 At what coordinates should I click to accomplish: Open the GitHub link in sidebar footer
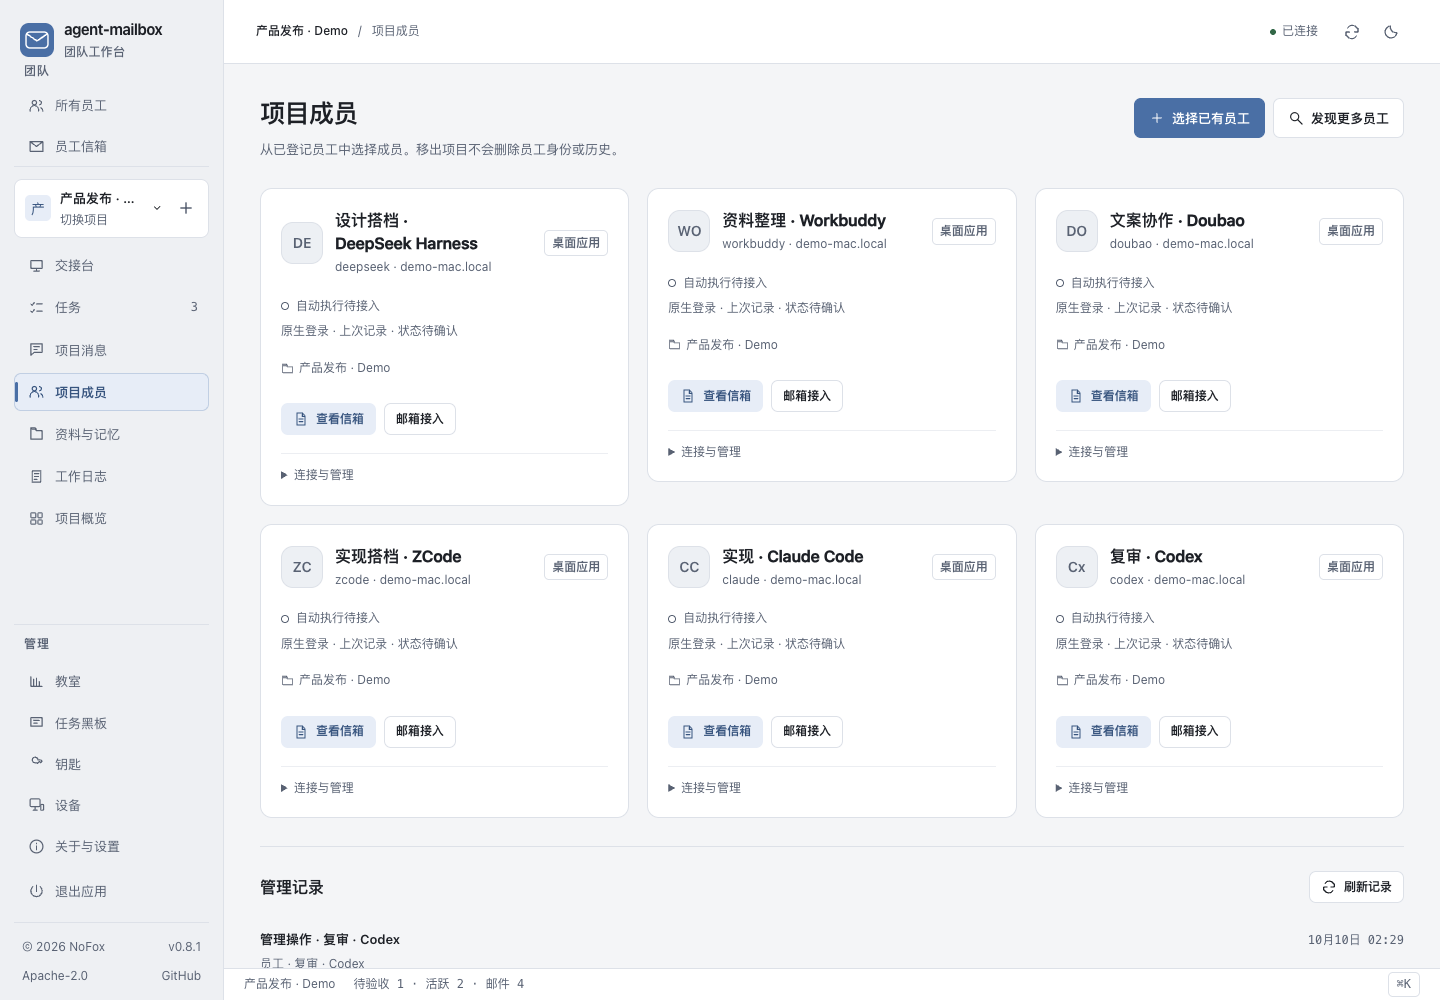pyautogui.click(x=181, y=976)
